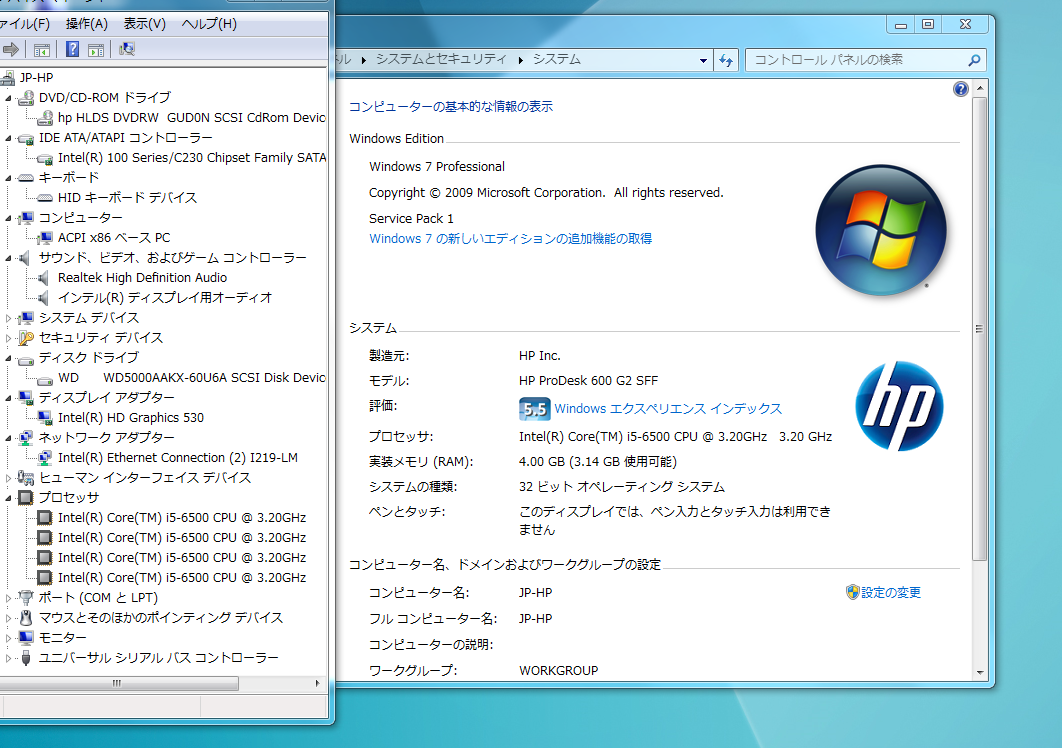Click the processor category chip icon
Screen dimensions: 1062x748
26,497
